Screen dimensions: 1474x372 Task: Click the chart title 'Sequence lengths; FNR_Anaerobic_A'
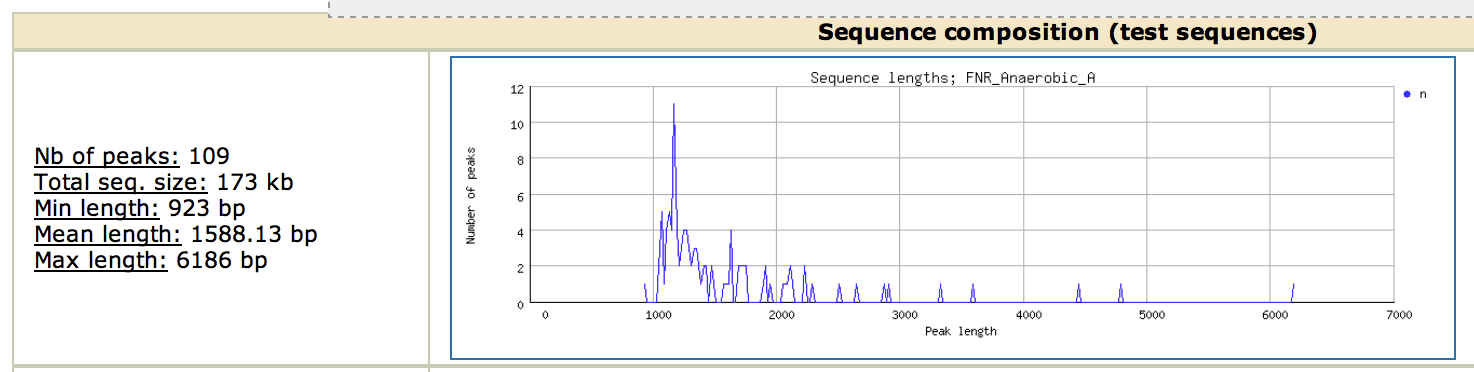coord(952,77)
